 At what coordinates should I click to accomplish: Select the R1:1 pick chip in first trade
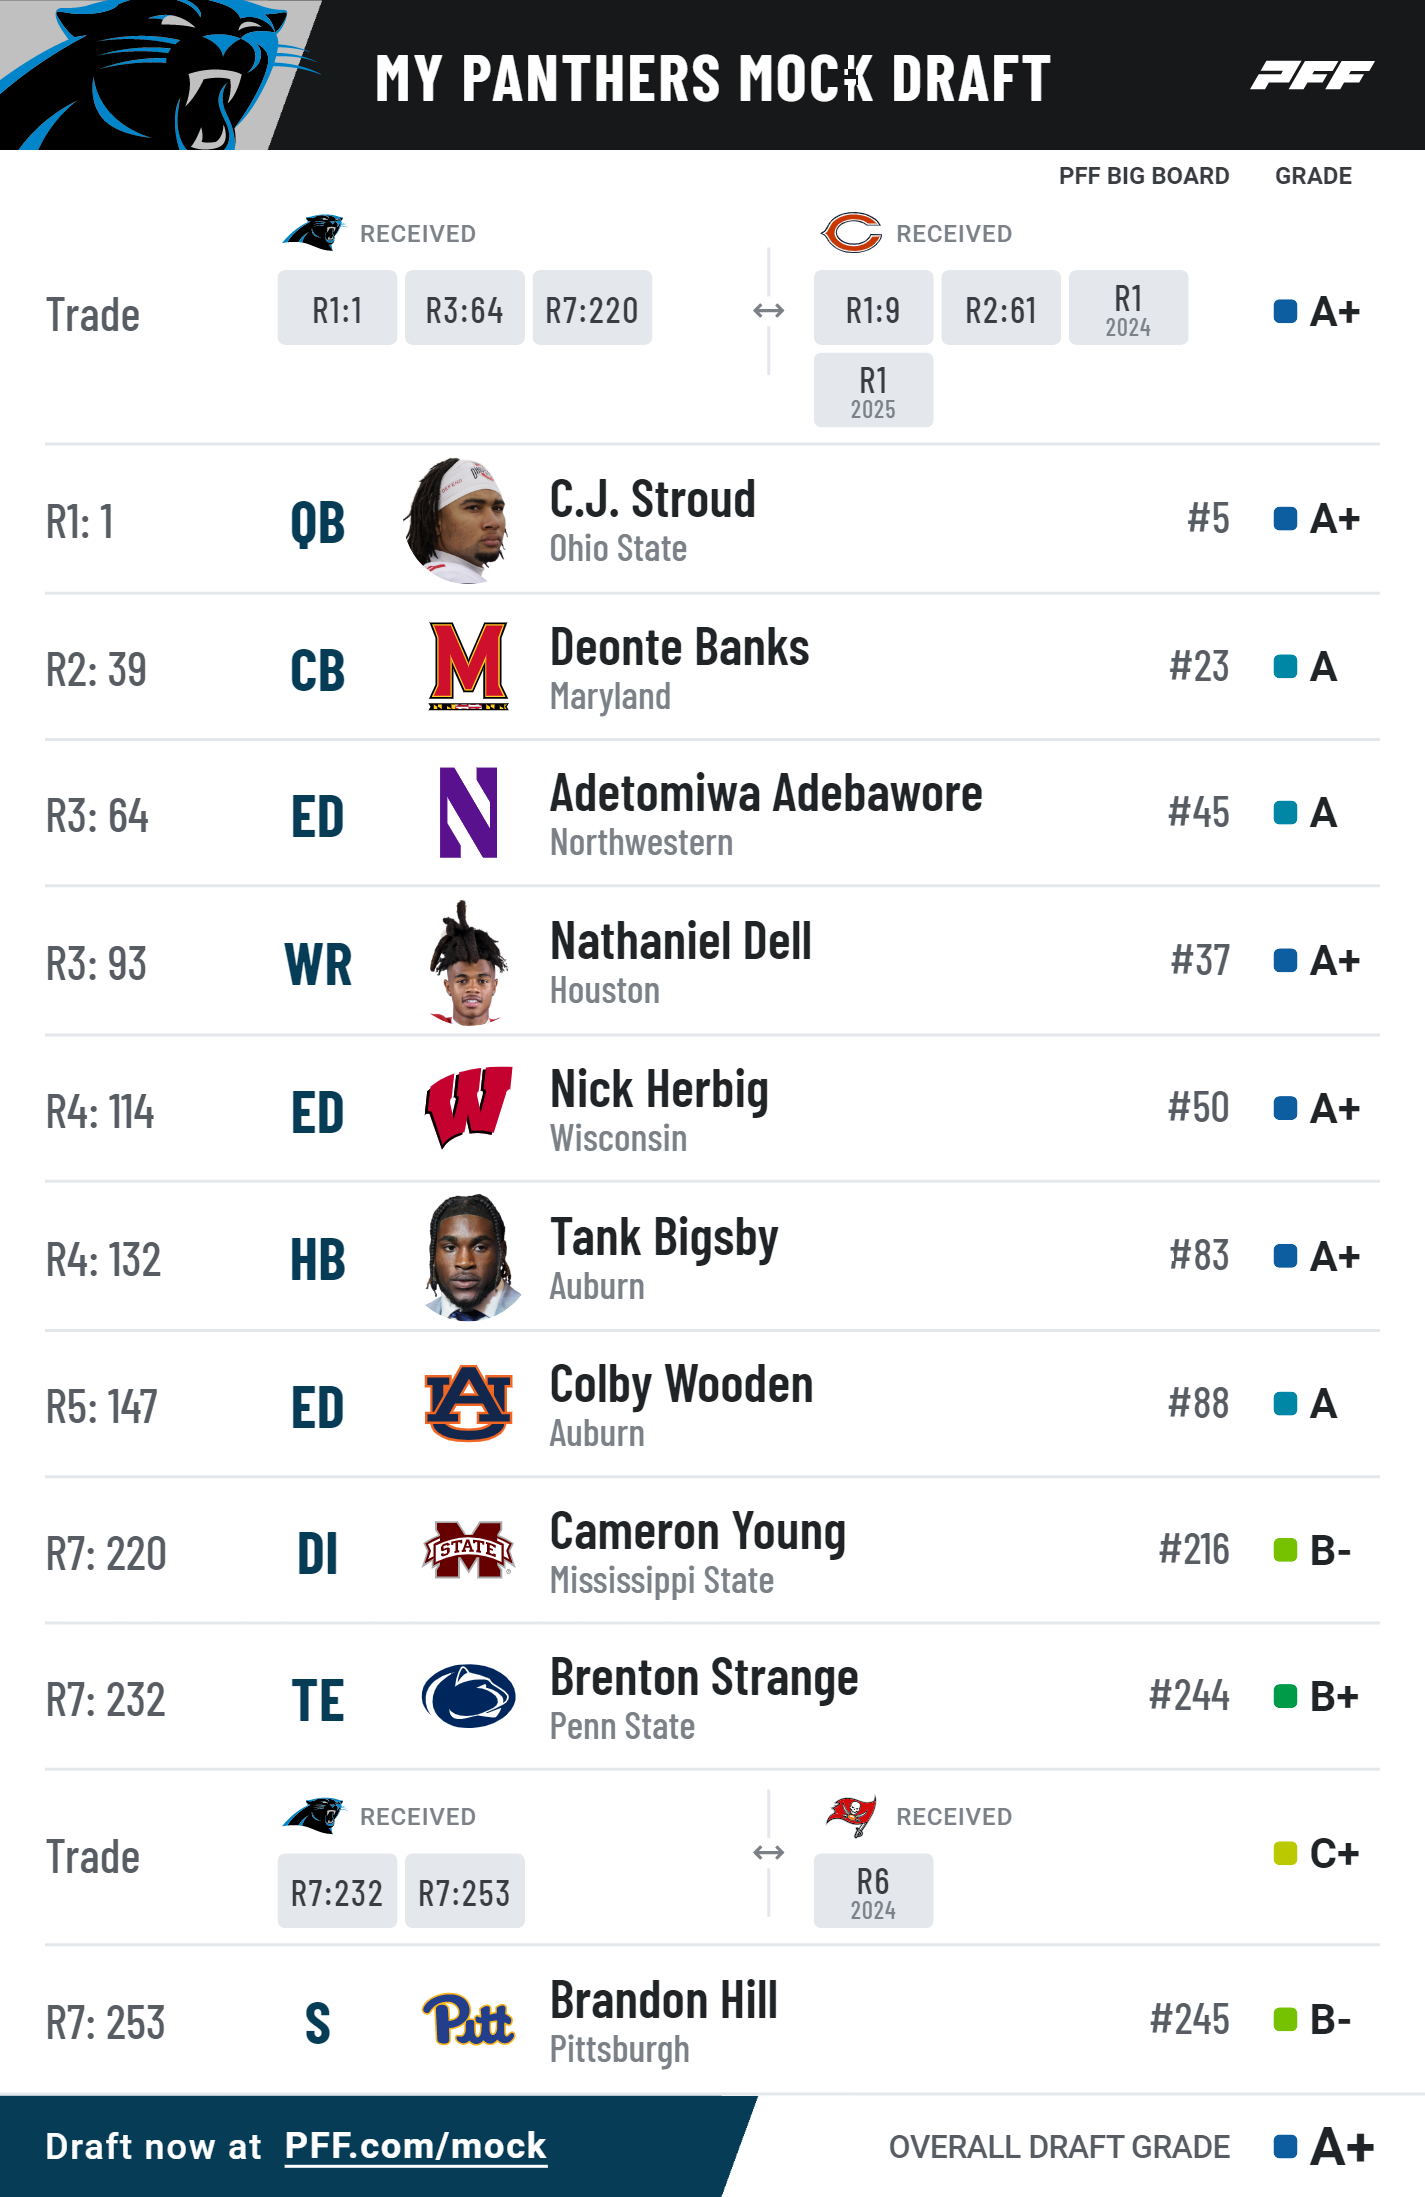point(337,308)
